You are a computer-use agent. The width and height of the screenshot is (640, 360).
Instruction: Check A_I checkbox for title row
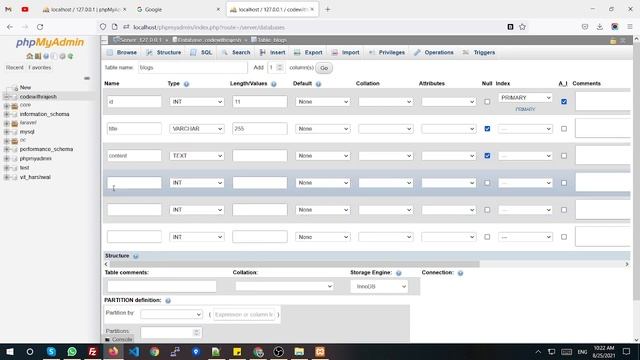click(564, 129)
